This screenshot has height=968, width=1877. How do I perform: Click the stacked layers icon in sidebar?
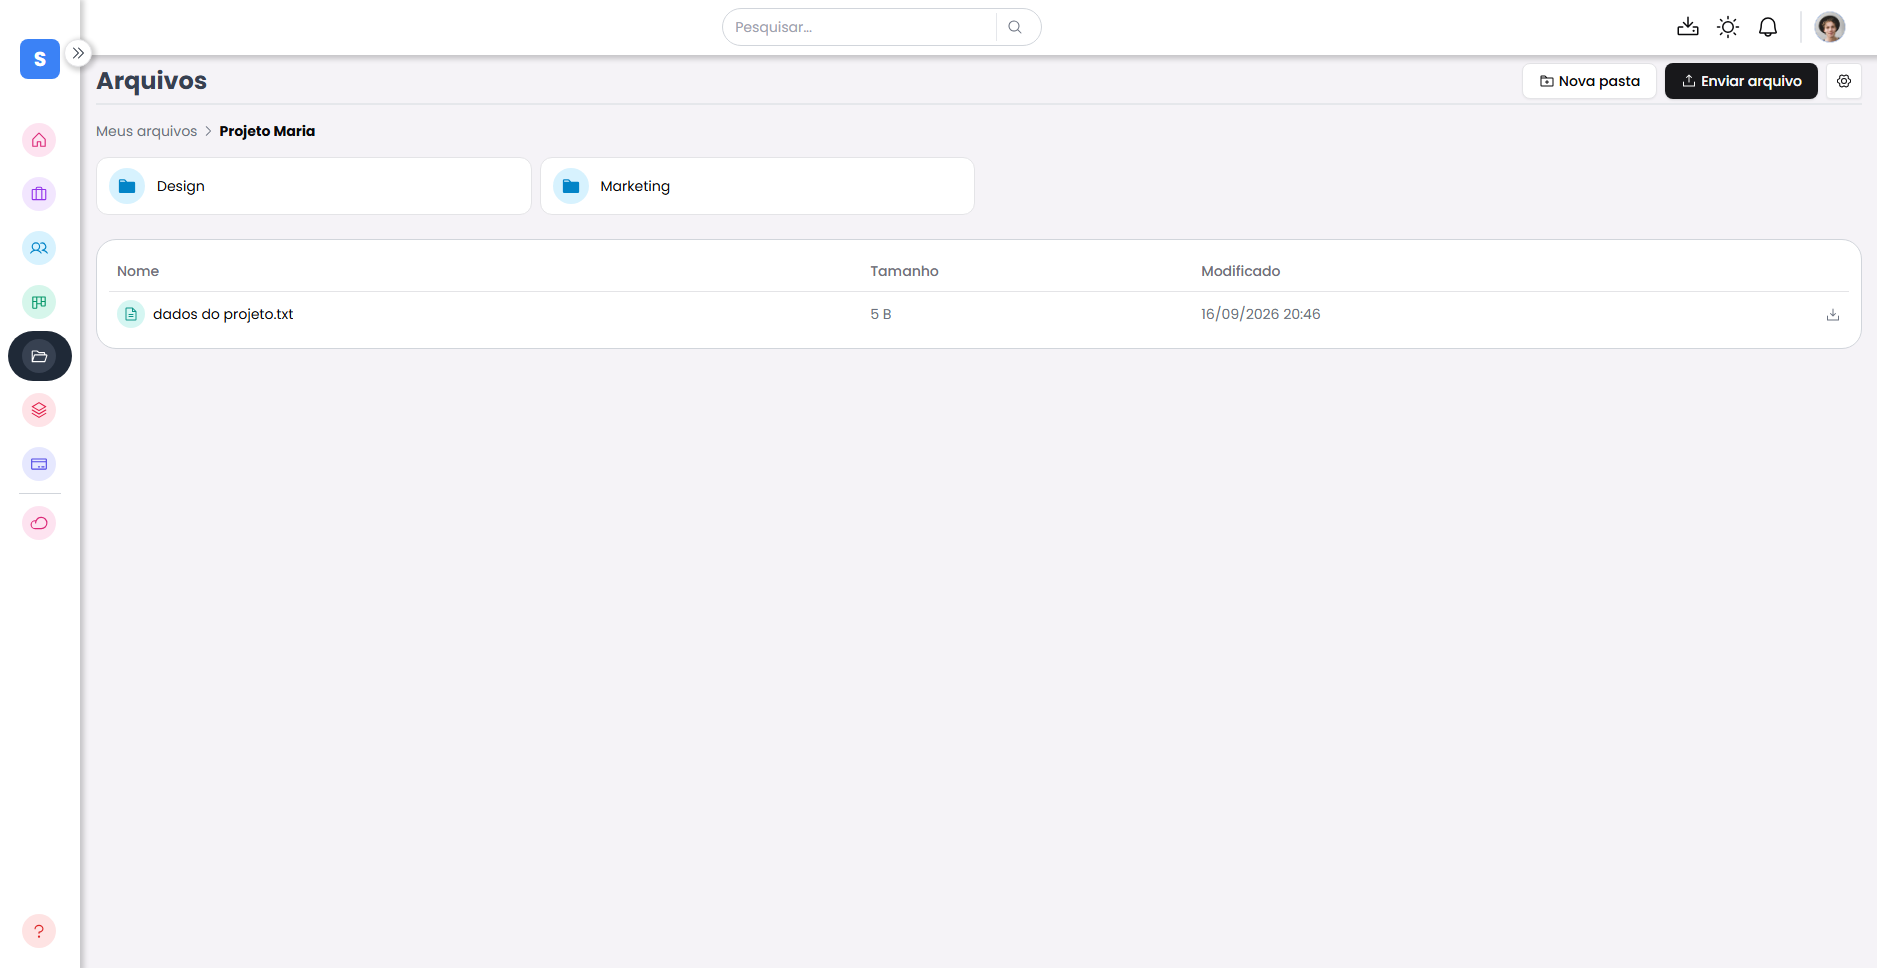[39, 410]
